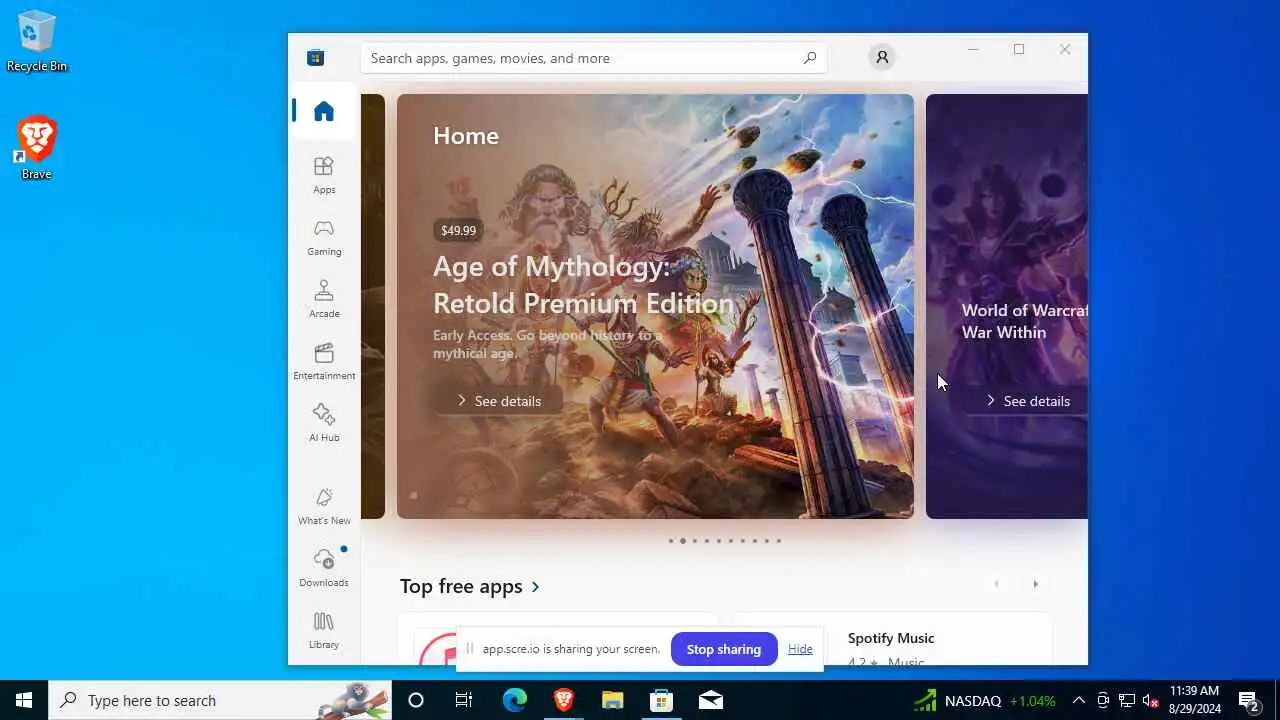This screenshot has height=720, width=1280.
Task: Open the network tray icon
Action: click(1127, 701)
